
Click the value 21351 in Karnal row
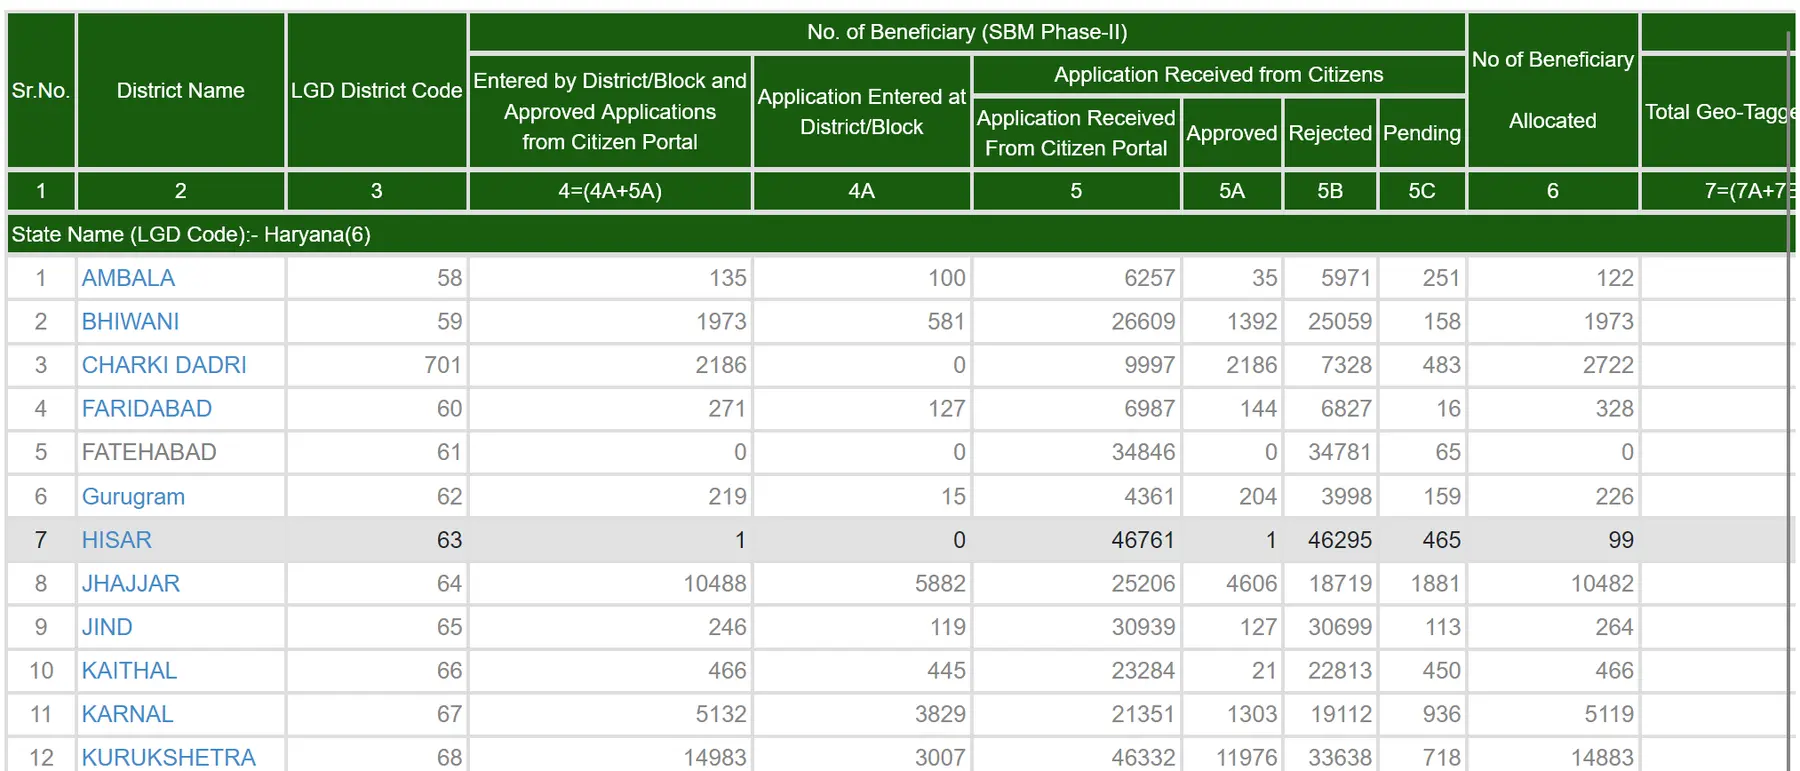point(1143,715)
